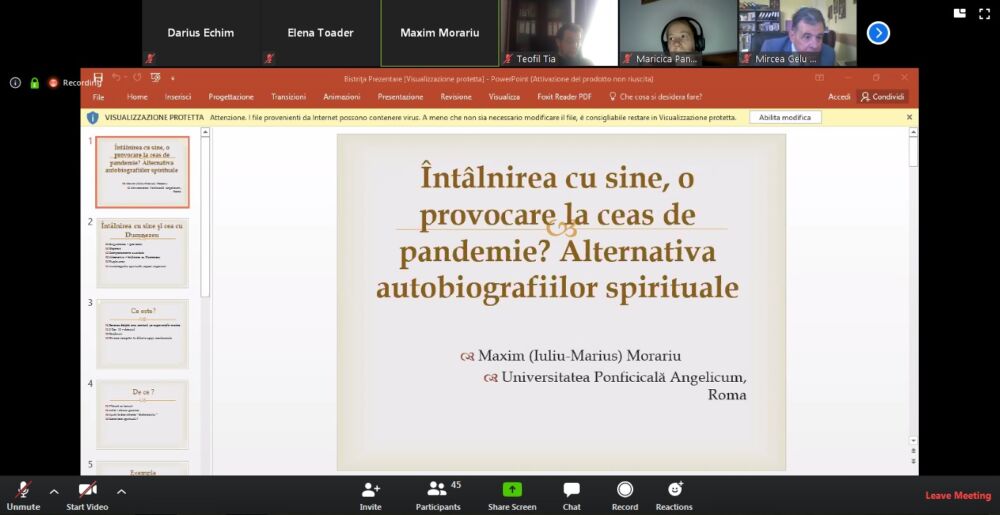Viewport: 1000px width, 515px height.
Task: Open the Inserisci ribbon tab
Action: click(x=178, y=97)
